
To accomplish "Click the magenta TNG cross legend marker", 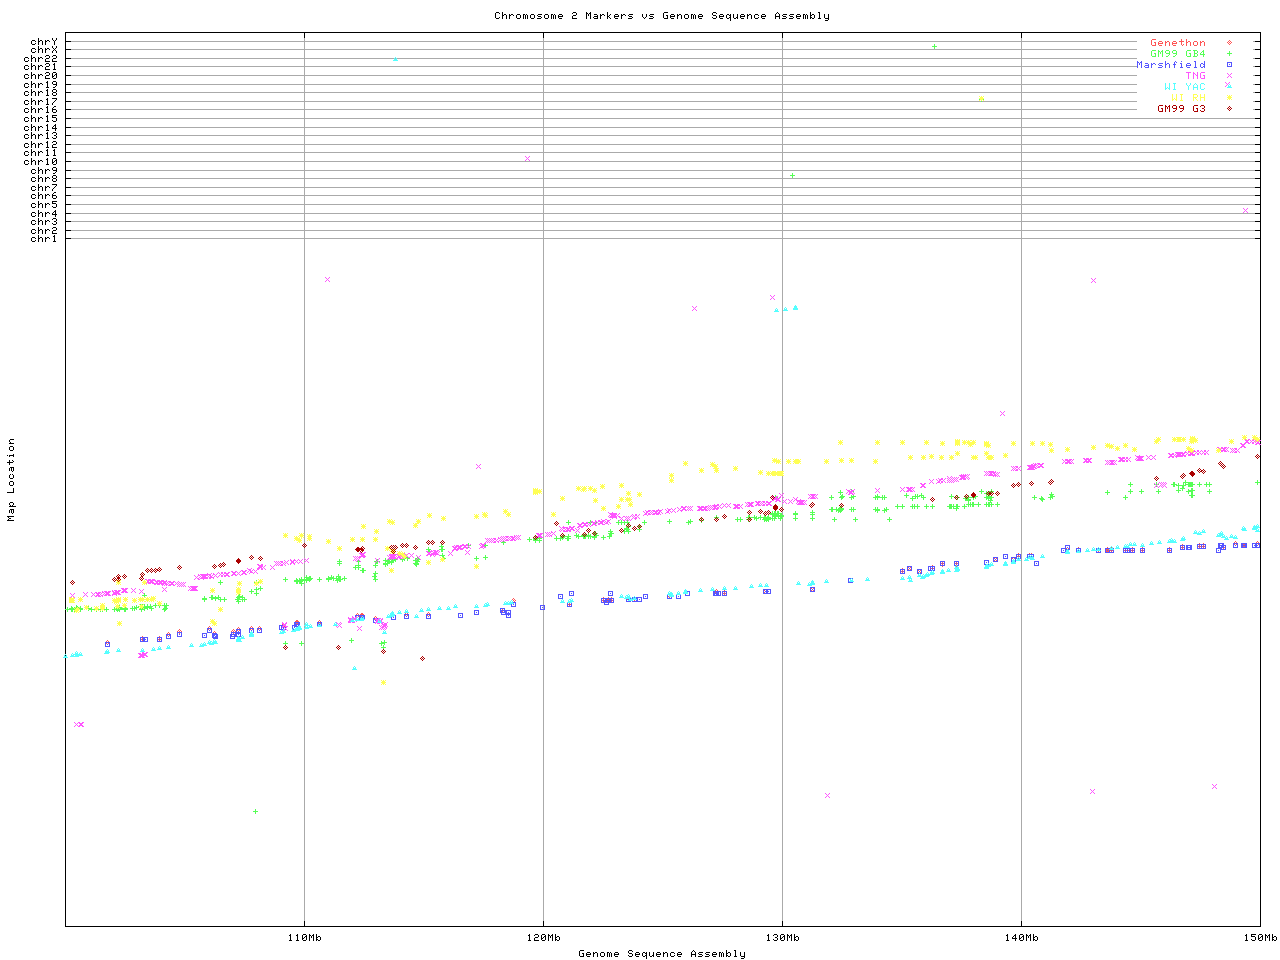I will coord(1229,76).
